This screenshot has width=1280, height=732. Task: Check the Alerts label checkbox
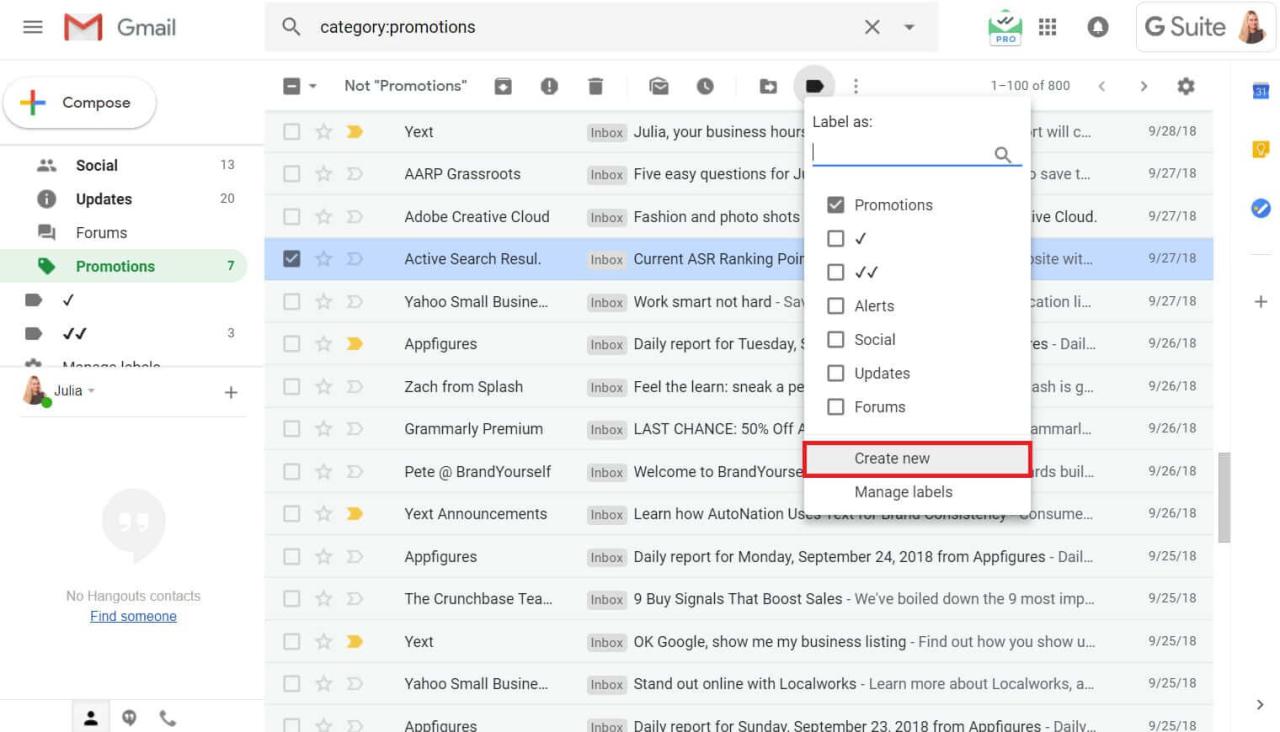[x=836, y=305]
